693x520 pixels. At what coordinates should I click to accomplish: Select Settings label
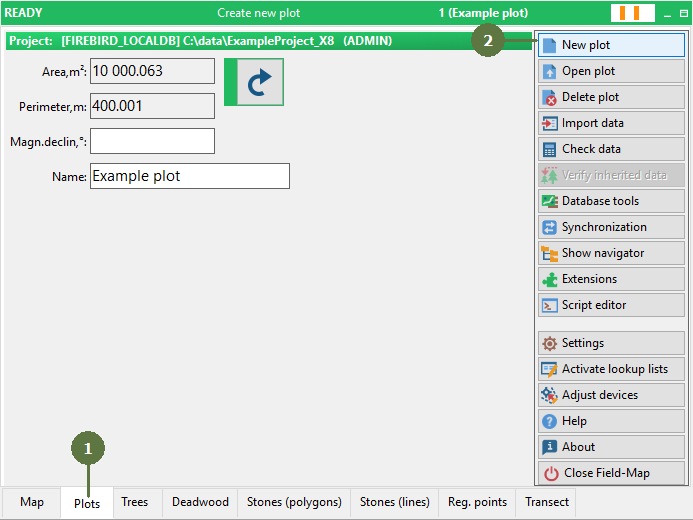tap(583, 343)
